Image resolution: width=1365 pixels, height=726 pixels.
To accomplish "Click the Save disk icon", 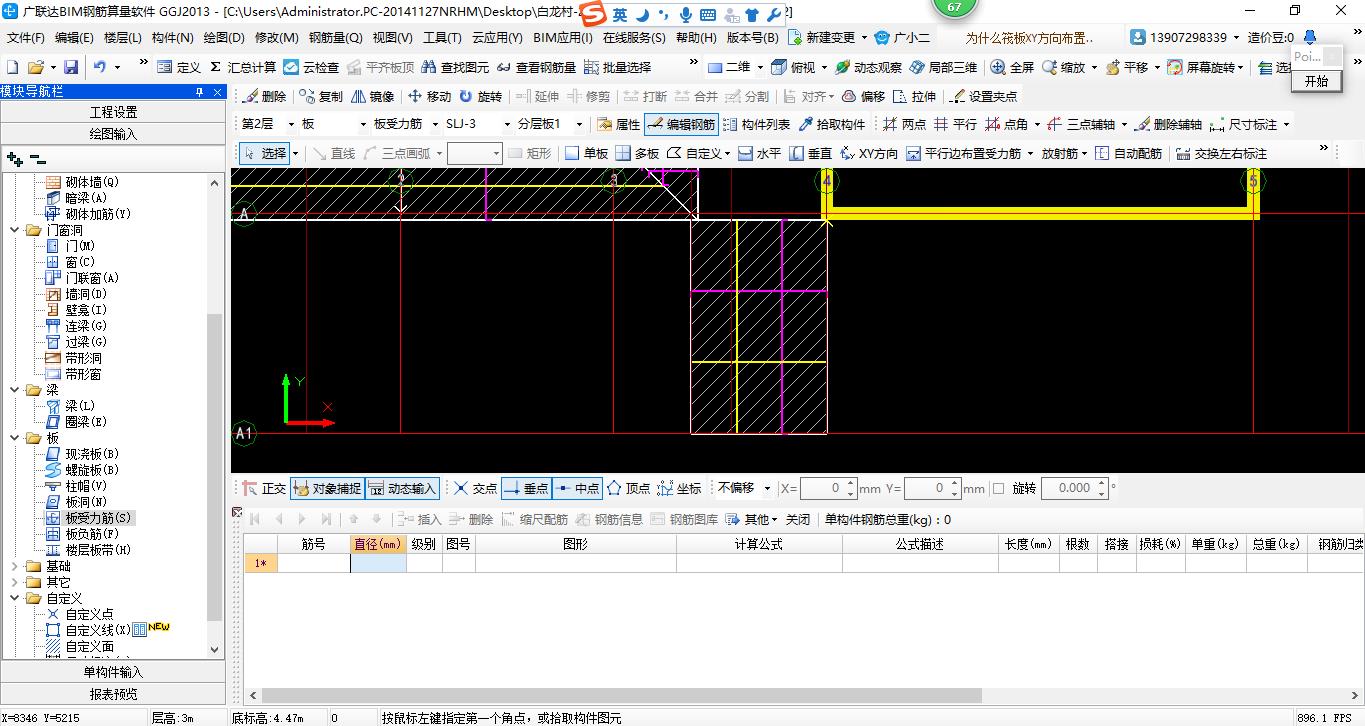I will 71,67.
